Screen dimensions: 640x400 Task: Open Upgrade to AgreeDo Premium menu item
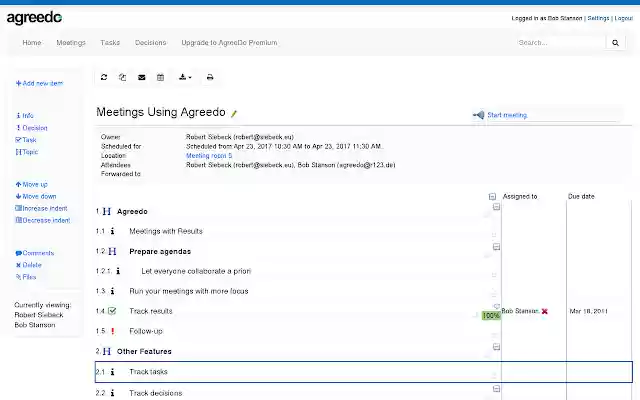229,42
